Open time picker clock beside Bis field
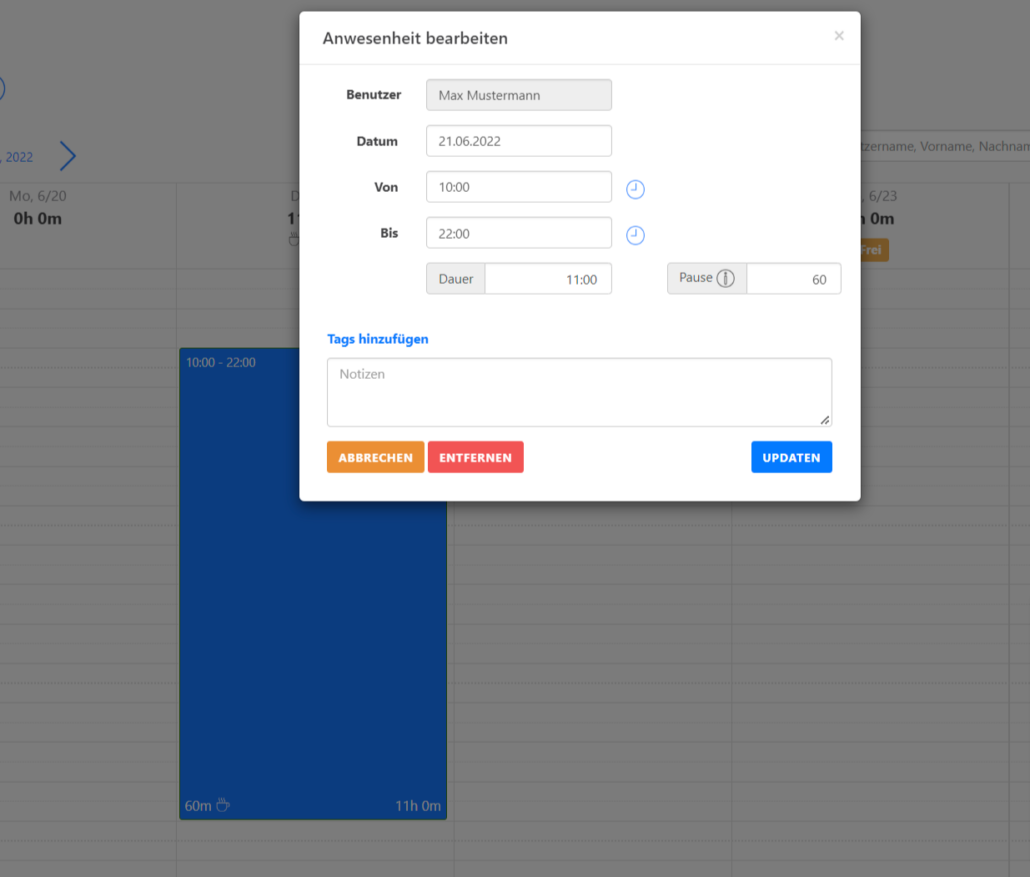The width and height of the screenshot is (1030, 877). coord(635,235)
